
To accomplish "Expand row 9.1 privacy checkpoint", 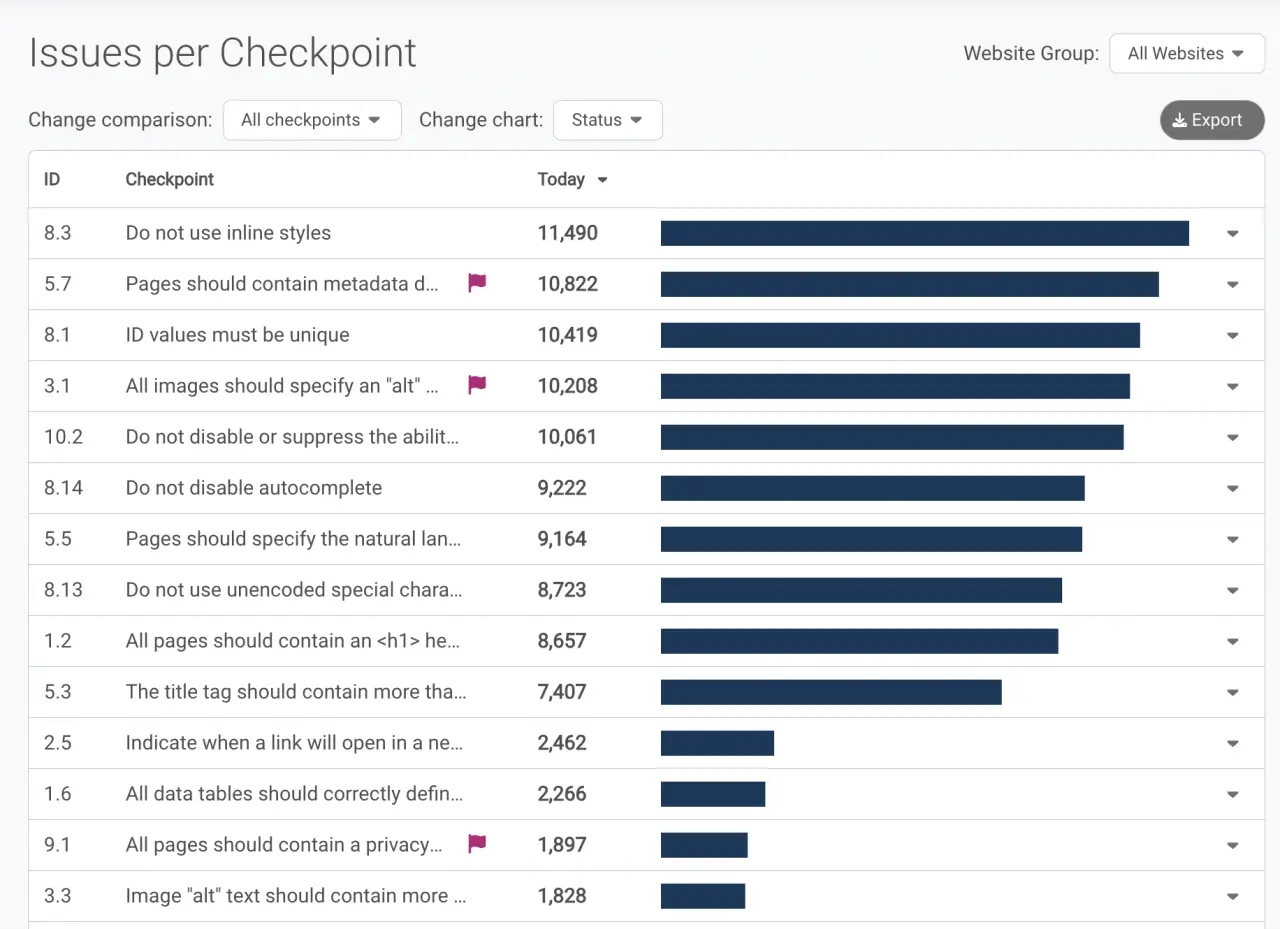I will (x=1232, y=845).
